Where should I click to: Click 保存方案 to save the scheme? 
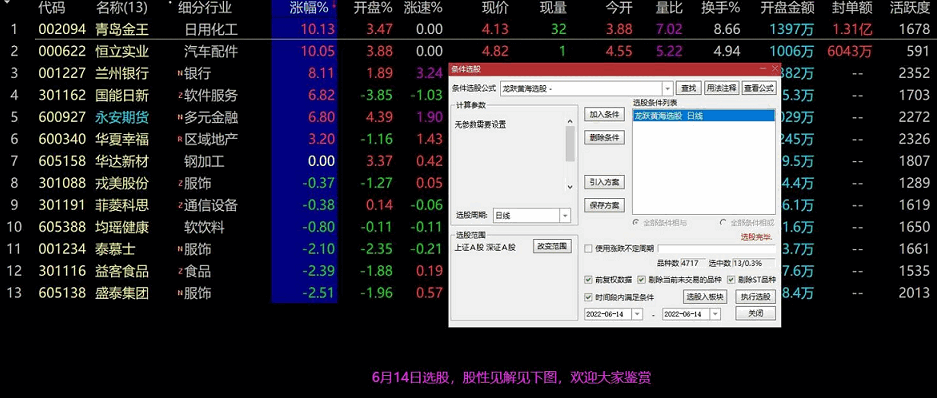(604, 206)
